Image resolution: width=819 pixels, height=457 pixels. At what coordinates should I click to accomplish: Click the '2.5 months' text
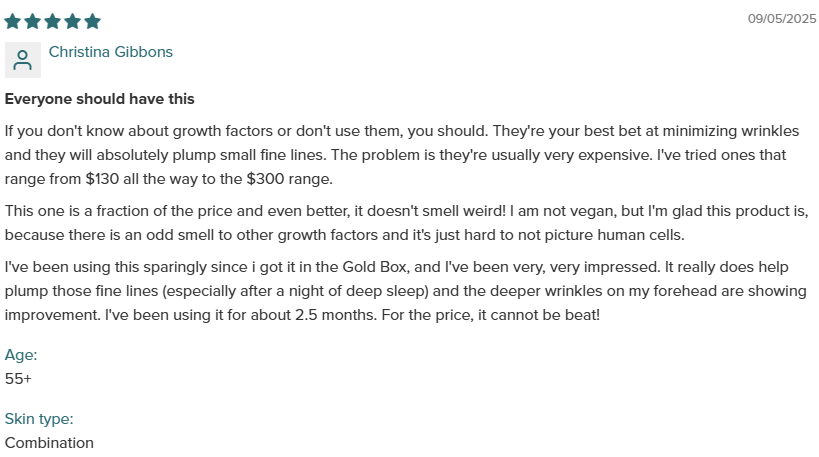coord(335,315)
